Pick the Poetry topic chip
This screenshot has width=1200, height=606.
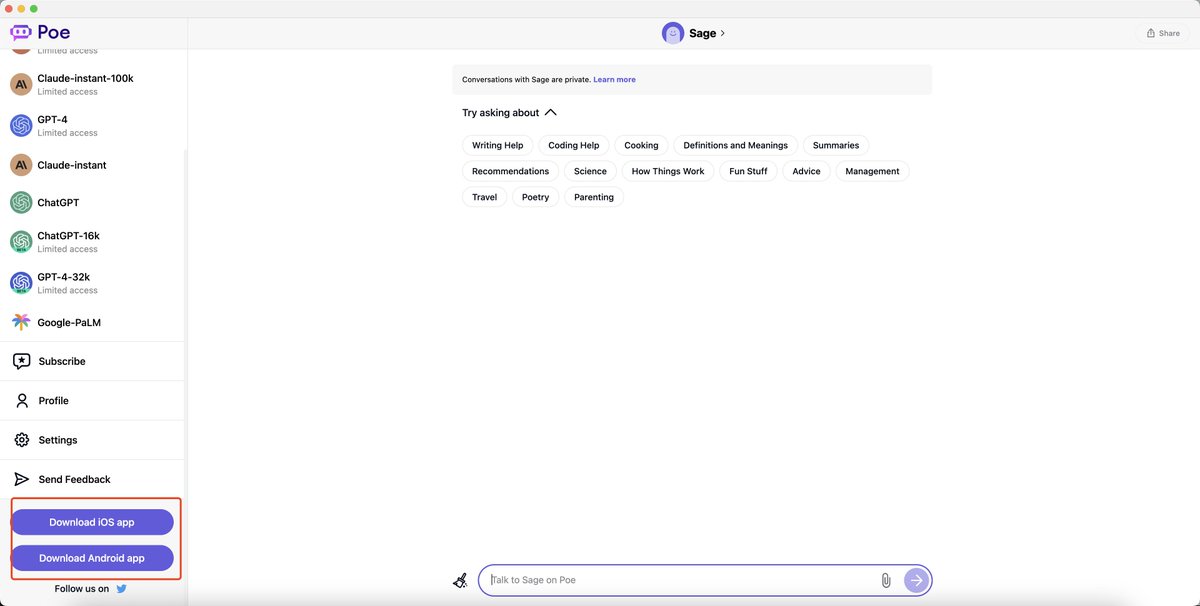(536, 197)
